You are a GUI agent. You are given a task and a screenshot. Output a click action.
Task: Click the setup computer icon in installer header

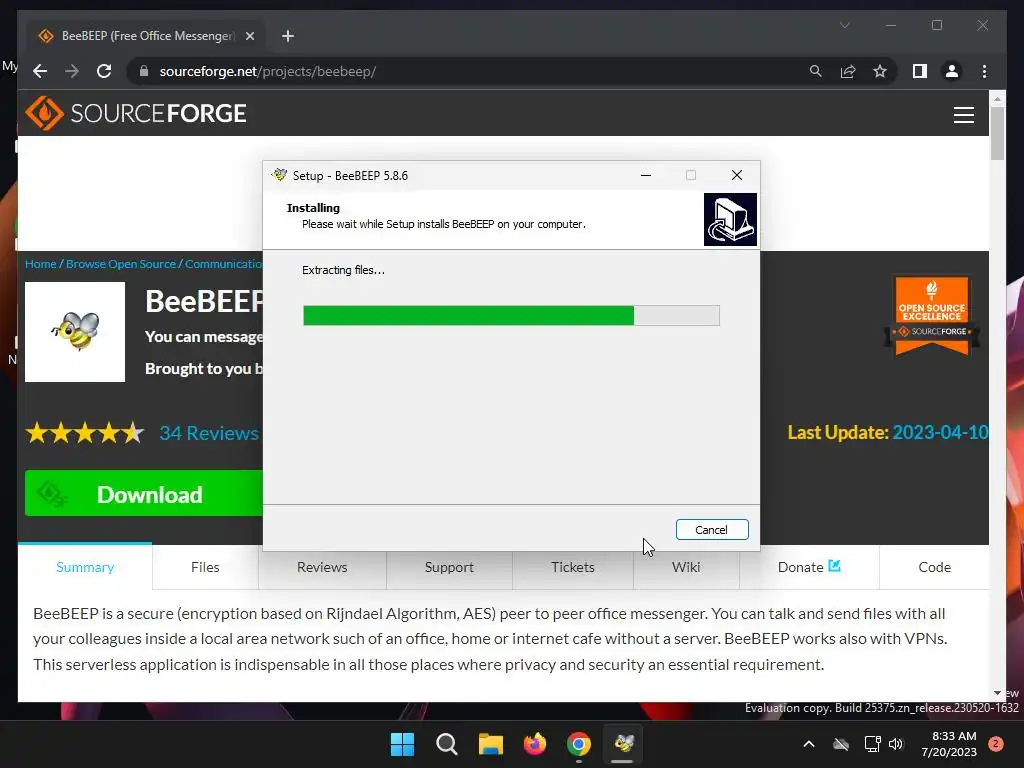coord(730,219)
